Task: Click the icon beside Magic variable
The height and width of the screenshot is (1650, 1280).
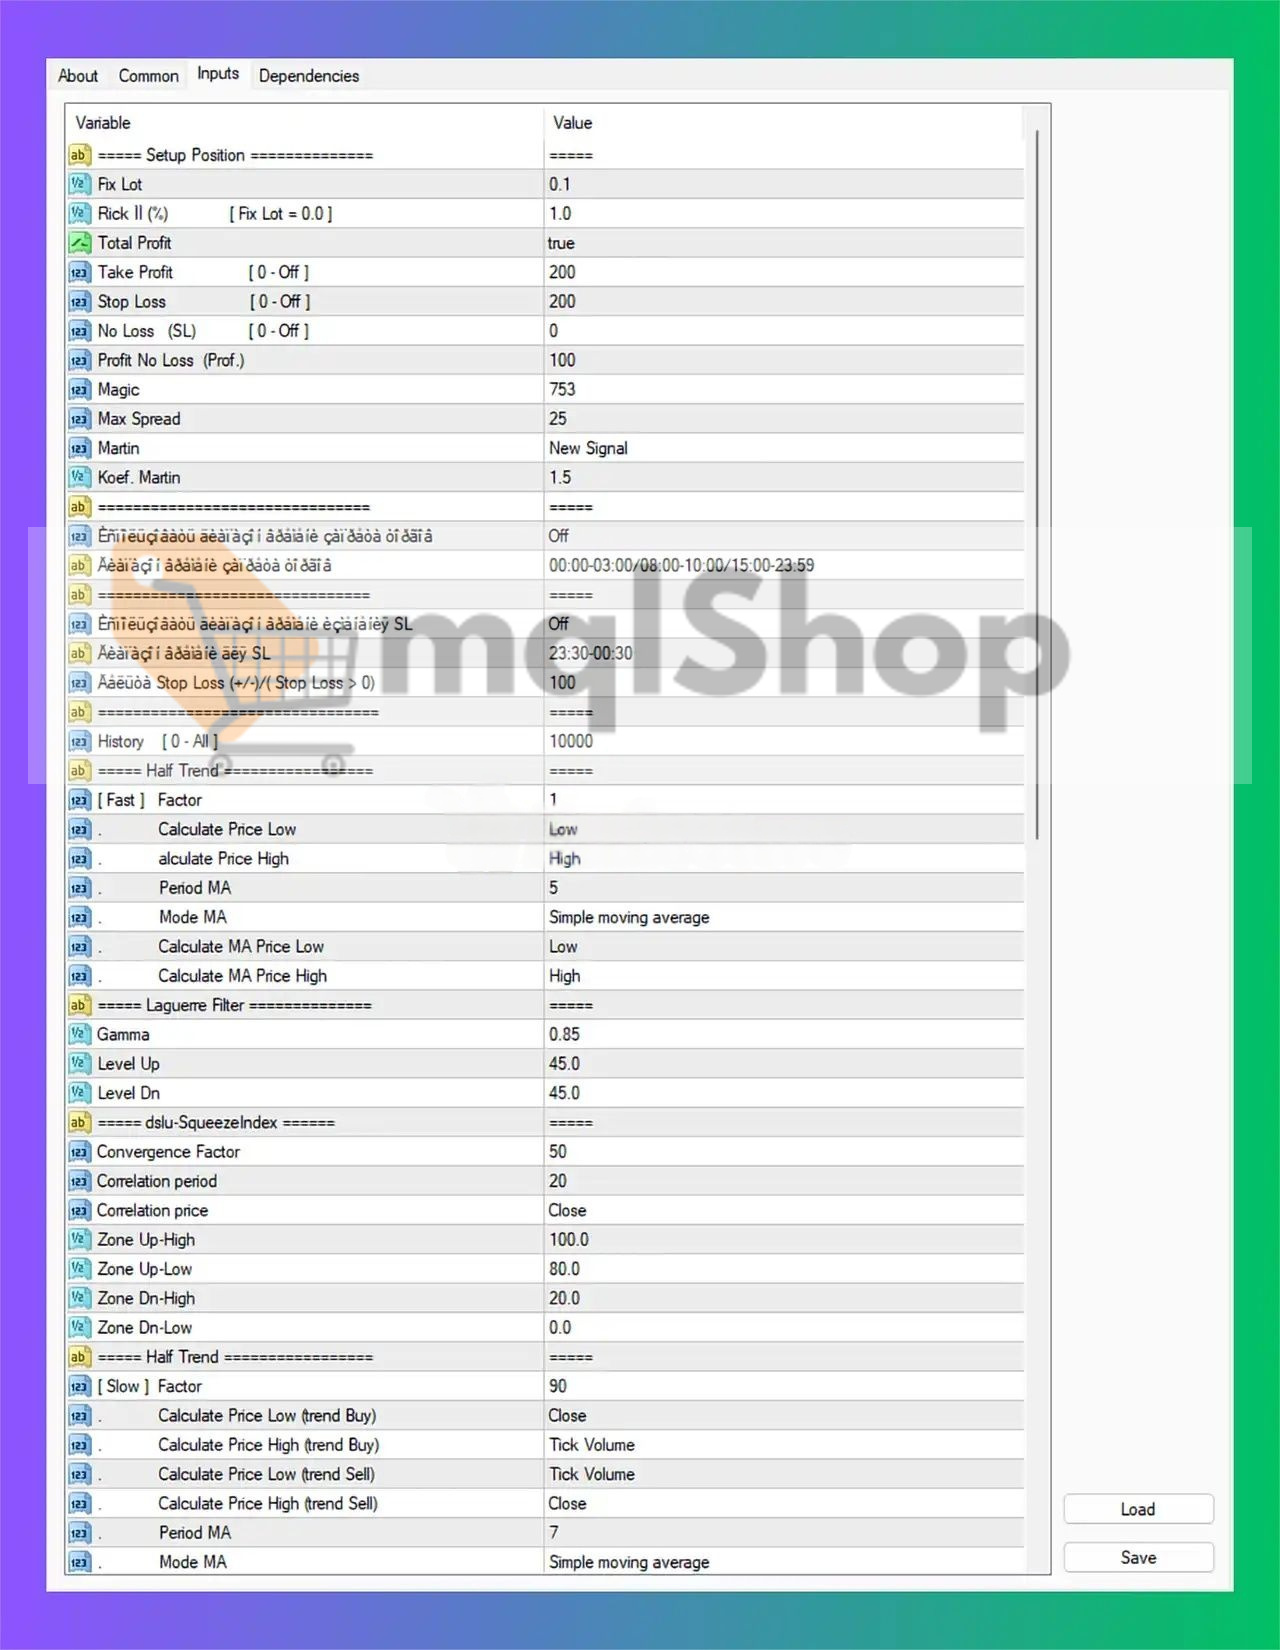Action: click(79, 390)
